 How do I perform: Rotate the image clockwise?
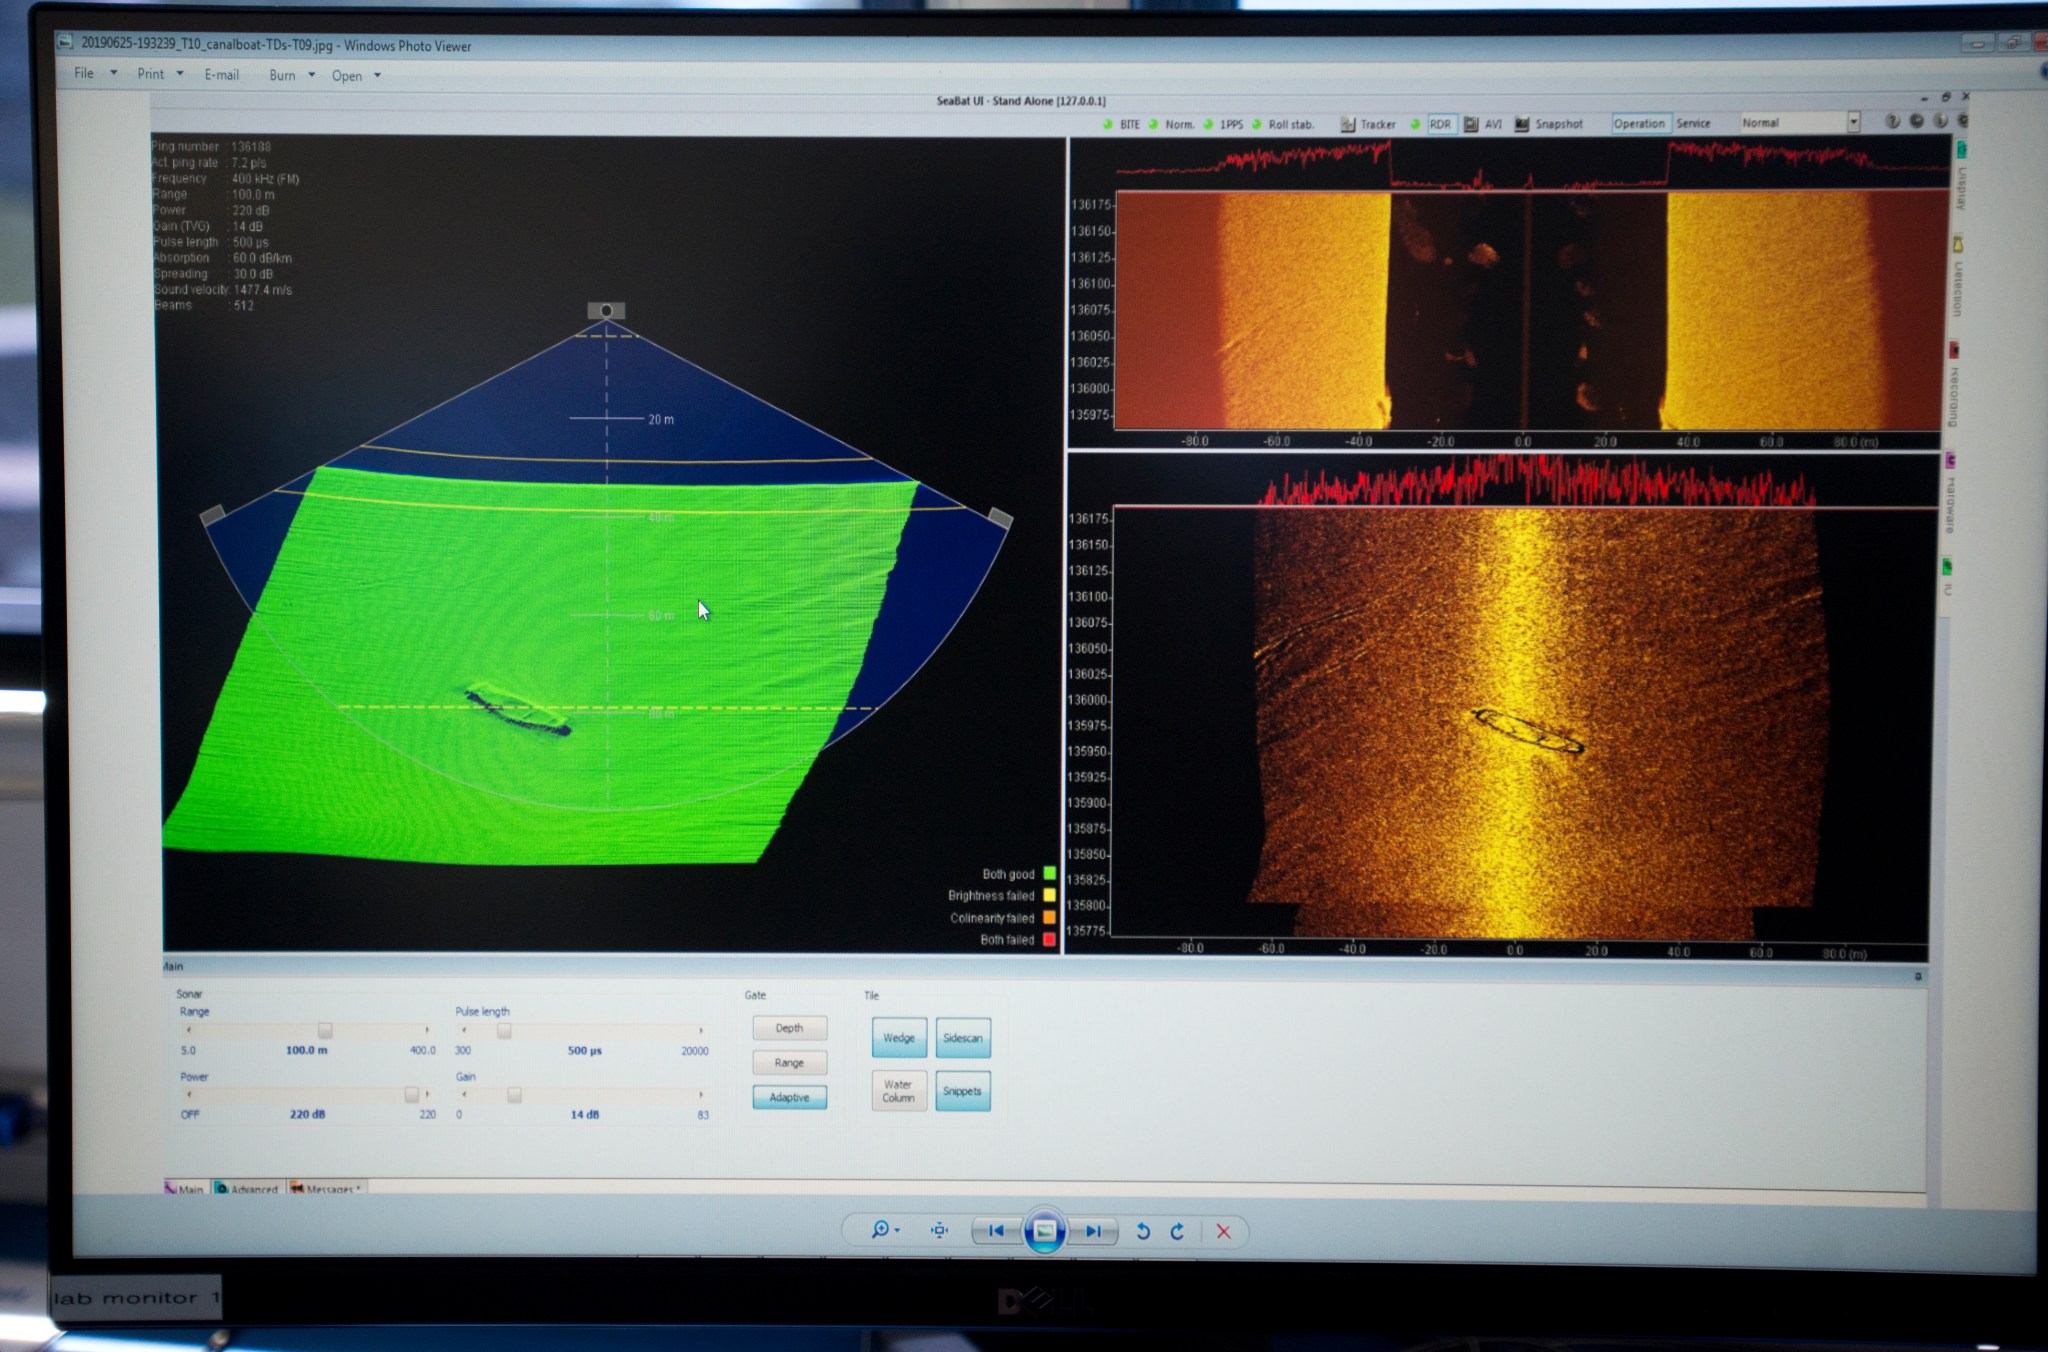[x=1178, y=1231]
